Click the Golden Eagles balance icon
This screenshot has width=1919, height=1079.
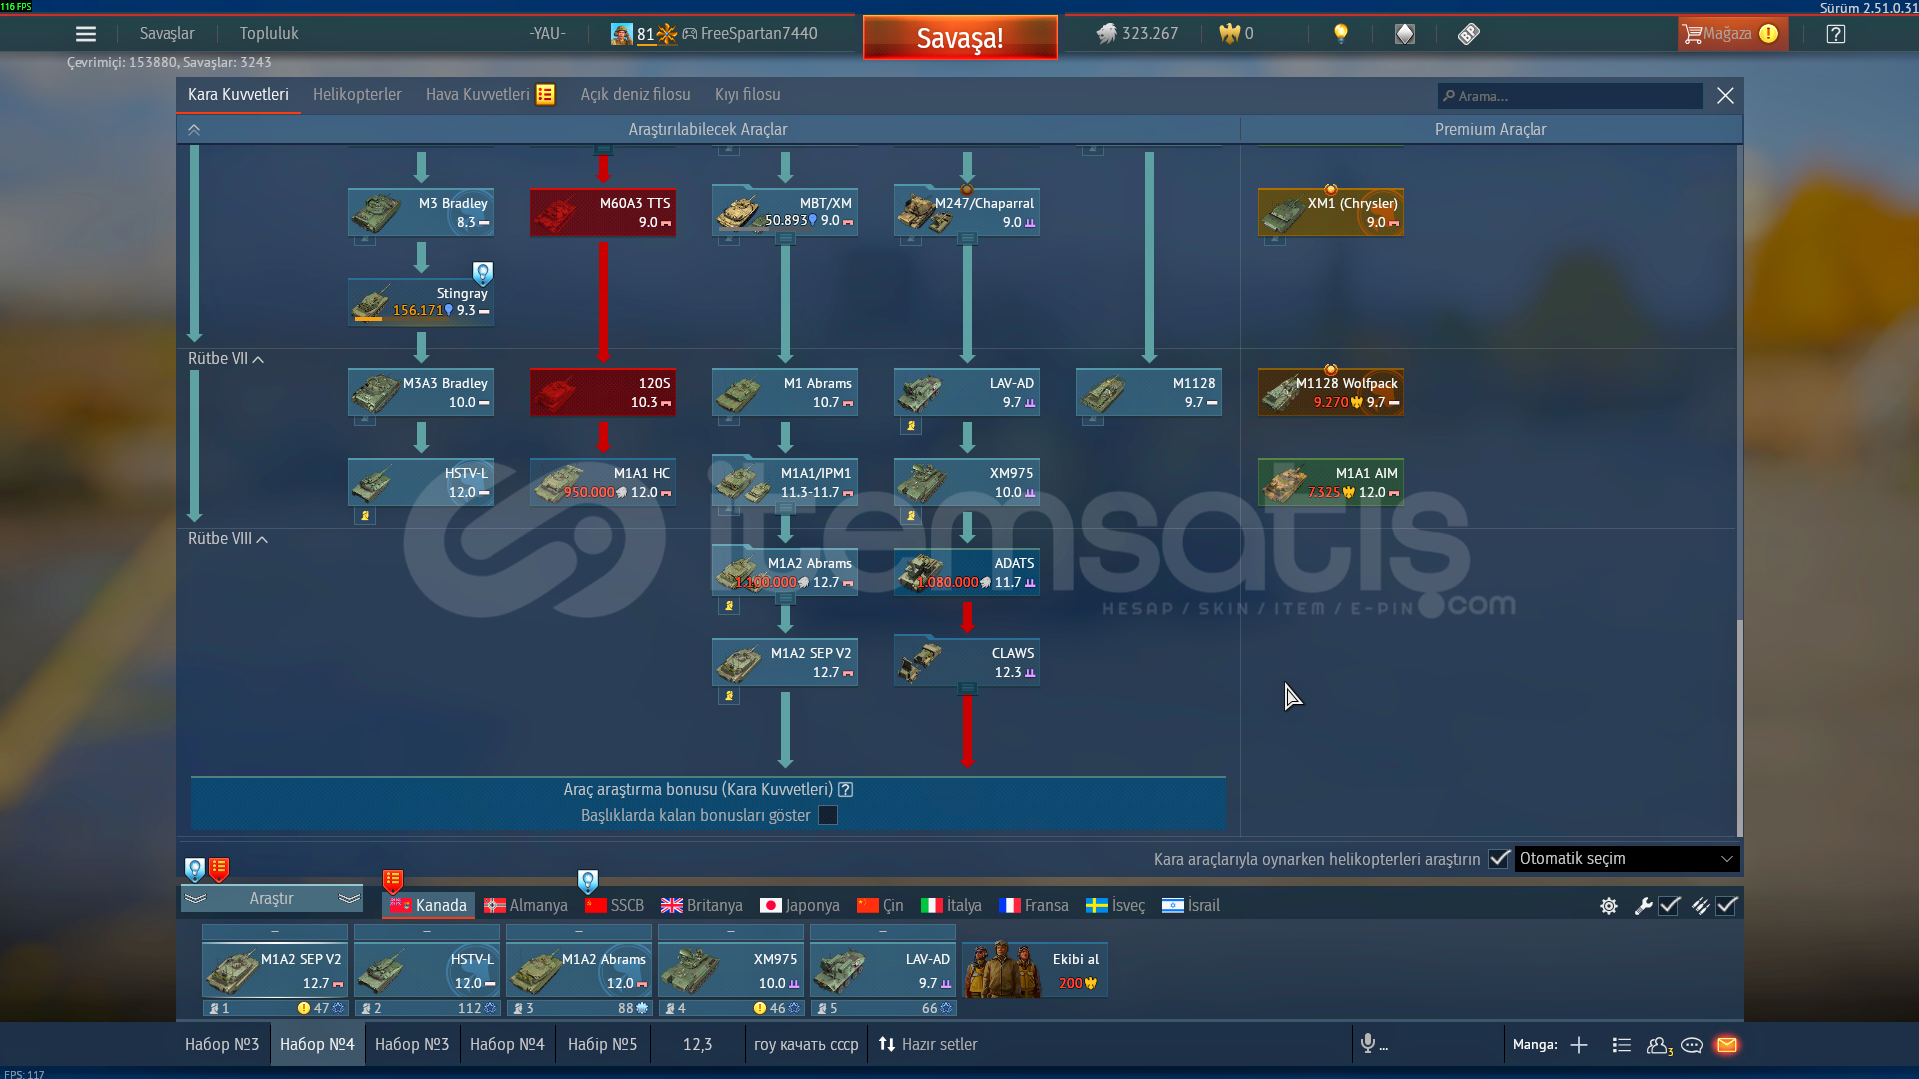(1229, 34)
